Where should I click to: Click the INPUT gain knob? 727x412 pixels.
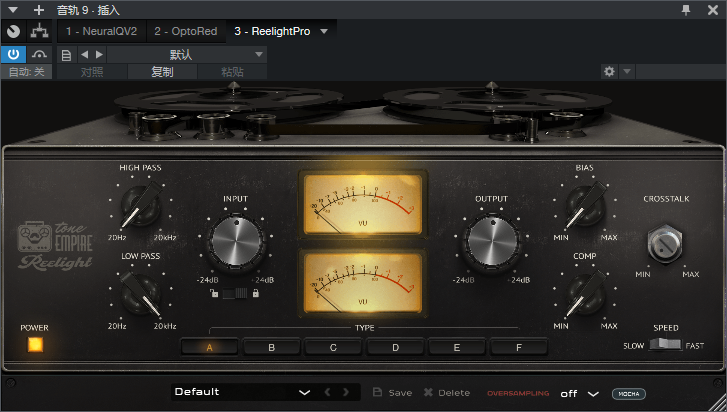pos(236,241)
